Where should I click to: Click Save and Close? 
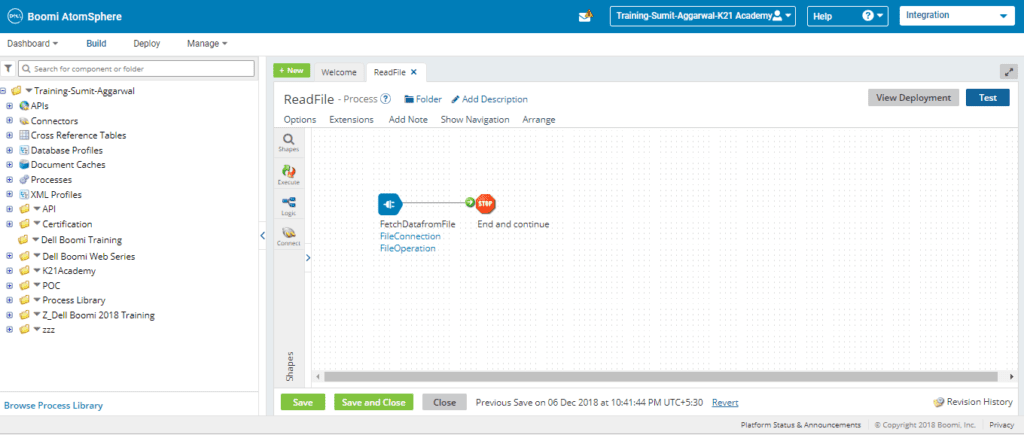374,402
